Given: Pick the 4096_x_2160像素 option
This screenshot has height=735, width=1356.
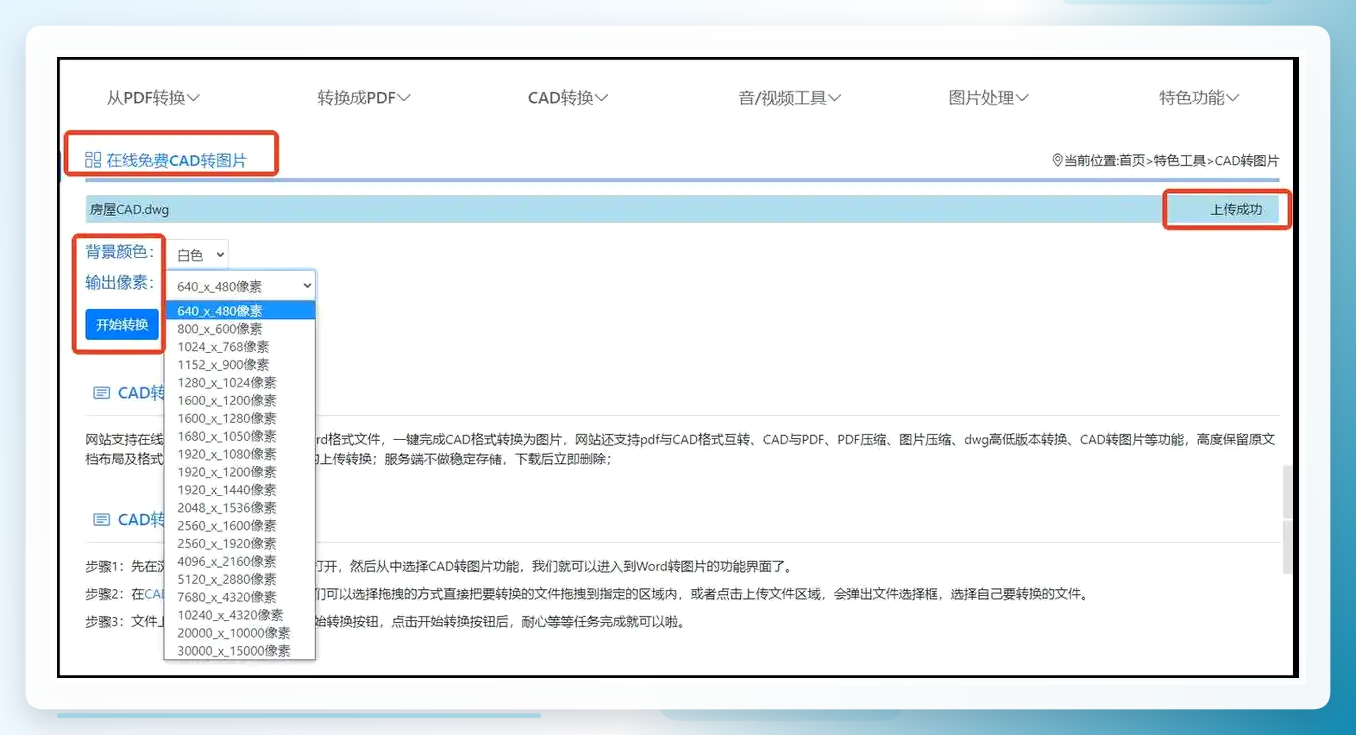Looking at the screenshot, I should pyautogui.click(x=240, y=562).
